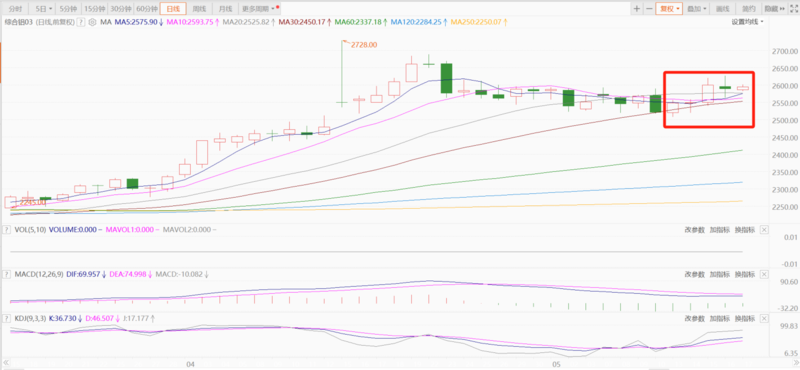This screenshot has width=800, height=370.
Task: Close the MACD indicator panel
Action: click(x=764, y=274)
